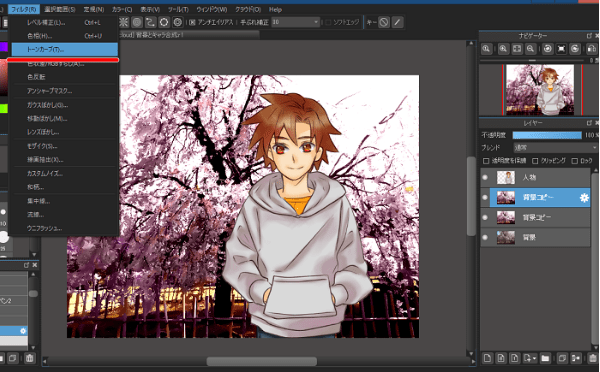Choose モザイク in the filter menu
The image size is (600, 372).
[65, 146]
